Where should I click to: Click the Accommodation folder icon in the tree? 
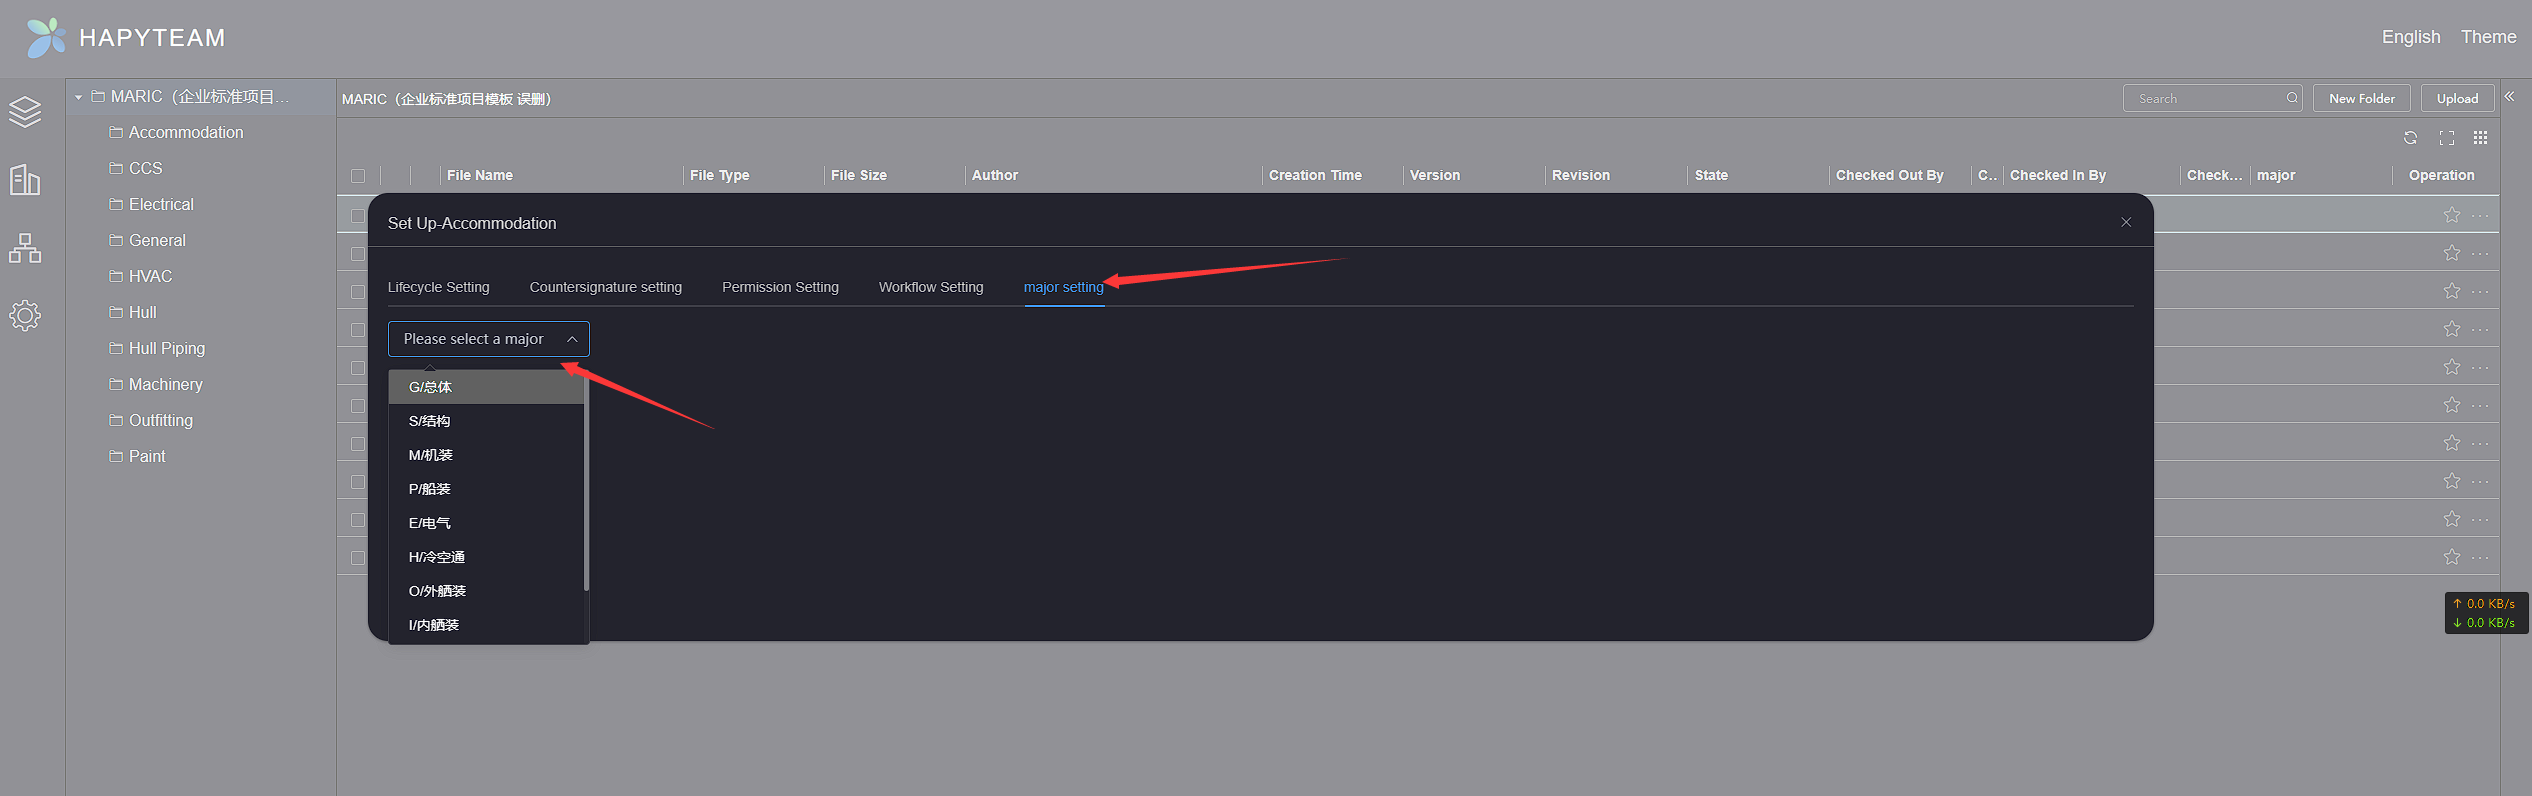coord(116,132)
